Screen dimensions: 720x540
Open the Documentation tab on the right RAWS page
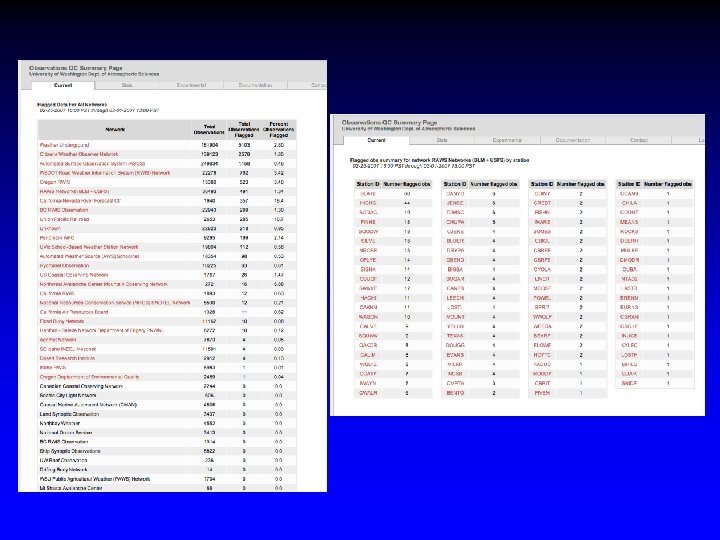tap(573, 140)
